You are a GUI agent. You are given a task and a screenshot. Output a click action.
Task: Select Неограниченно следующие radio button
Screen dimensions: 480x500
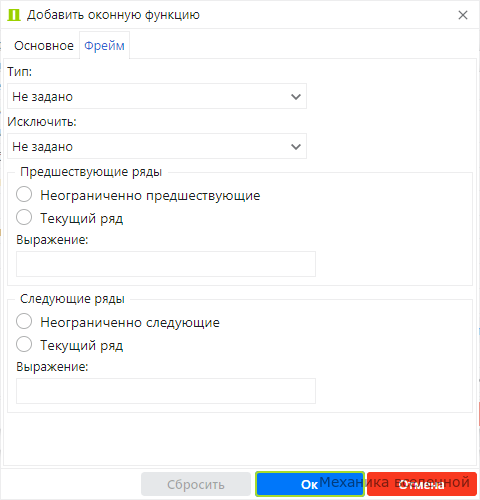(x=24, y=321)
